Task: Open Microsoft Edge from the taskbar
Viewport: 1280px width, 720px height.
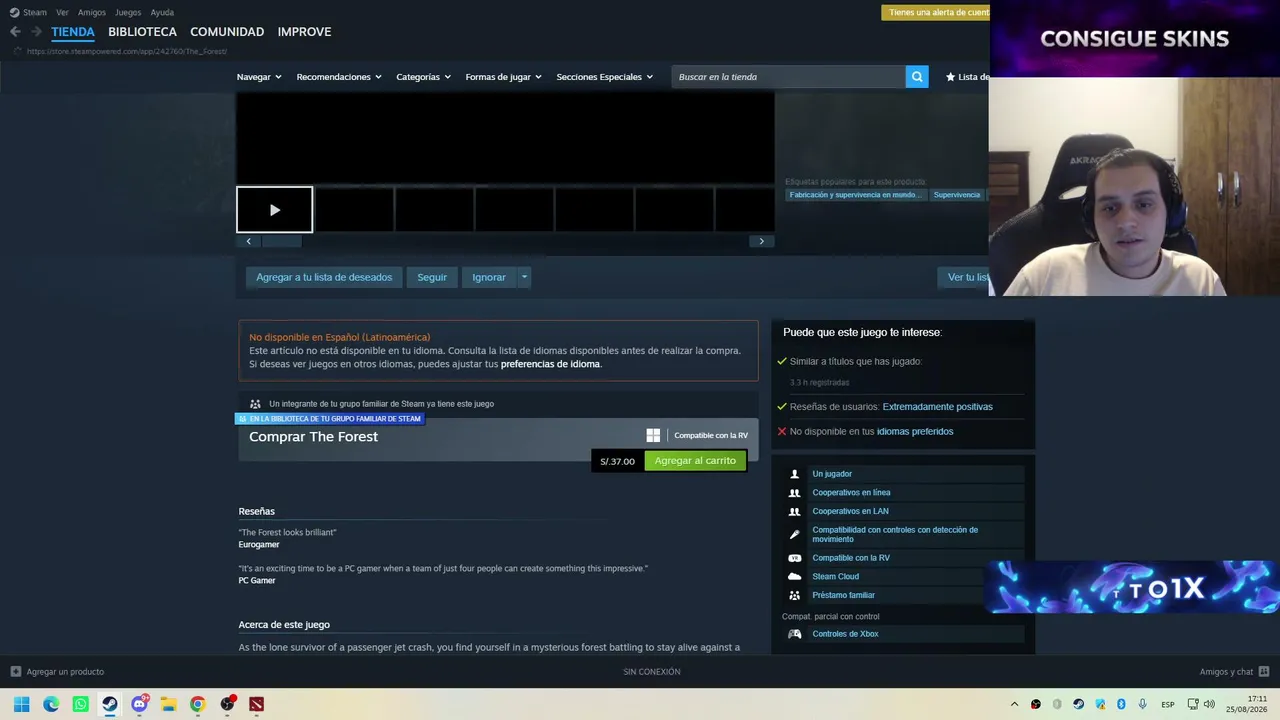Action: (51, 704)
